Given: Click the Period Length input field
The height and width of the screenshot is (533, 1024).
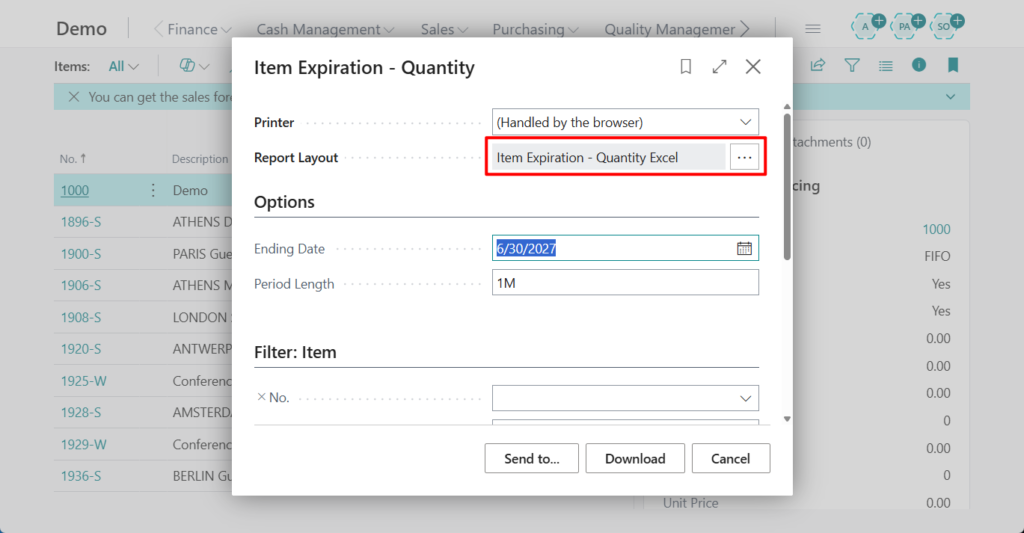Looking at the screenshot, I should (x=625, y=283).
